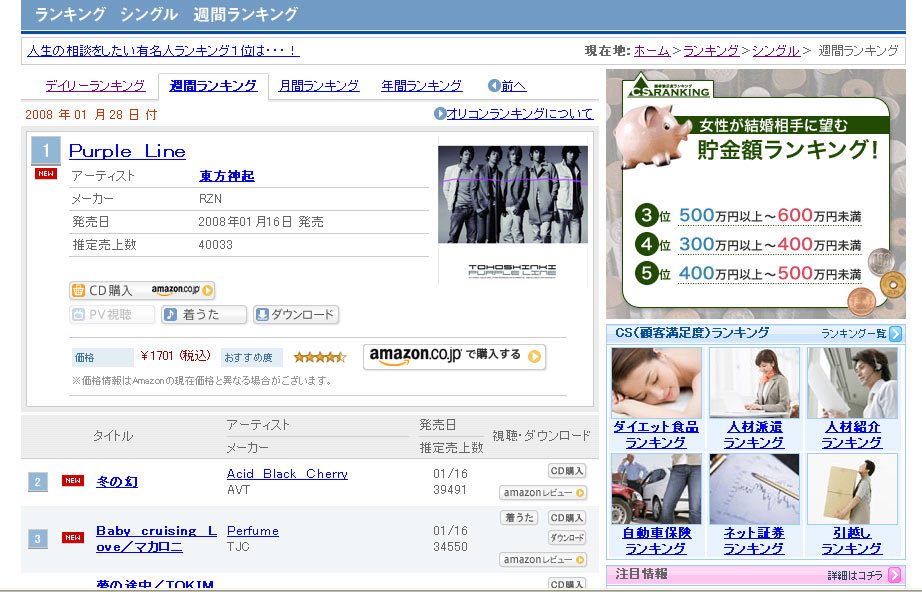Open the 引越しランキング text link
Viewport: 922px width, 592px height.
tap(852, 540)
